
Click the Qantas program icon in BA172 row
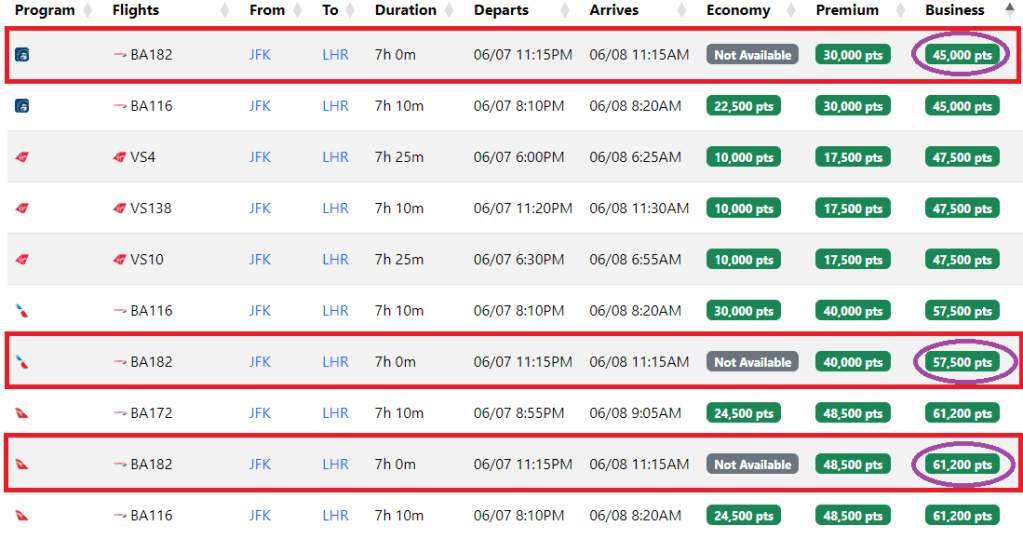[x=22, y=413]
